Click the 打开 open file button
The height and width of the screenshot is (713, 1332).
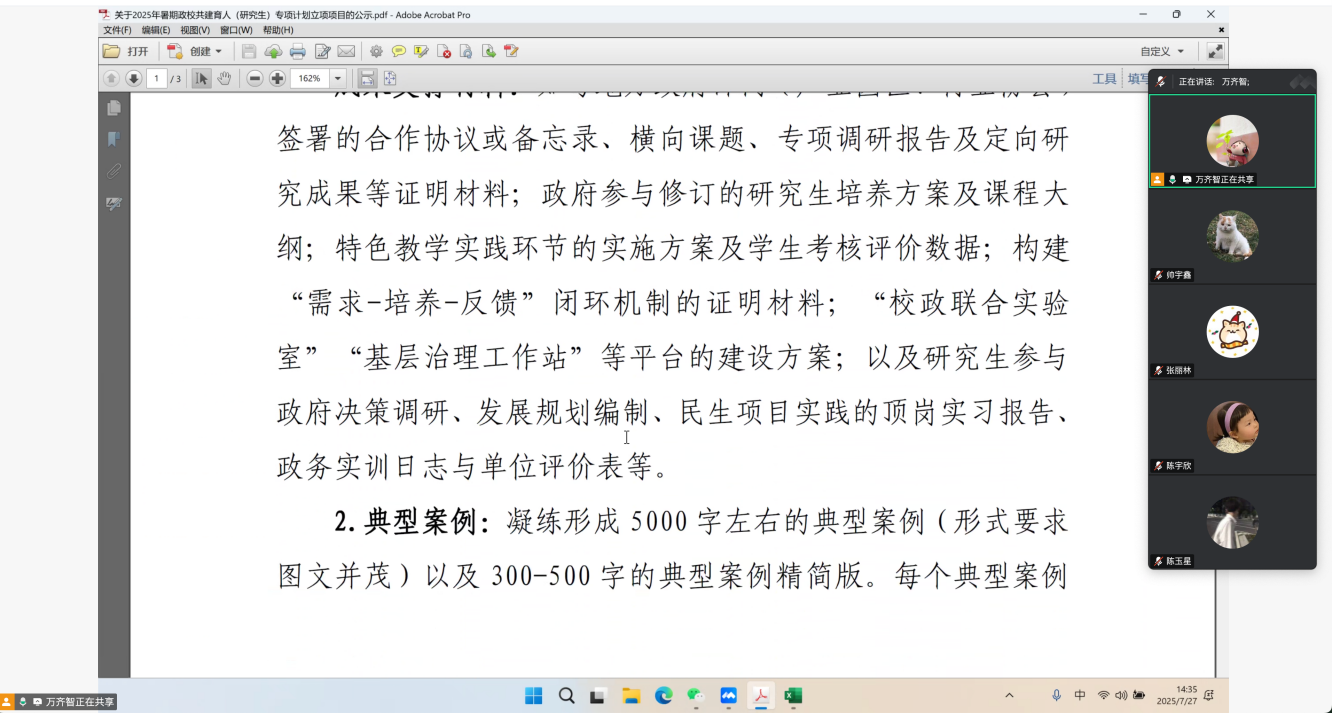pyautogui.click(x=127, y=51)
